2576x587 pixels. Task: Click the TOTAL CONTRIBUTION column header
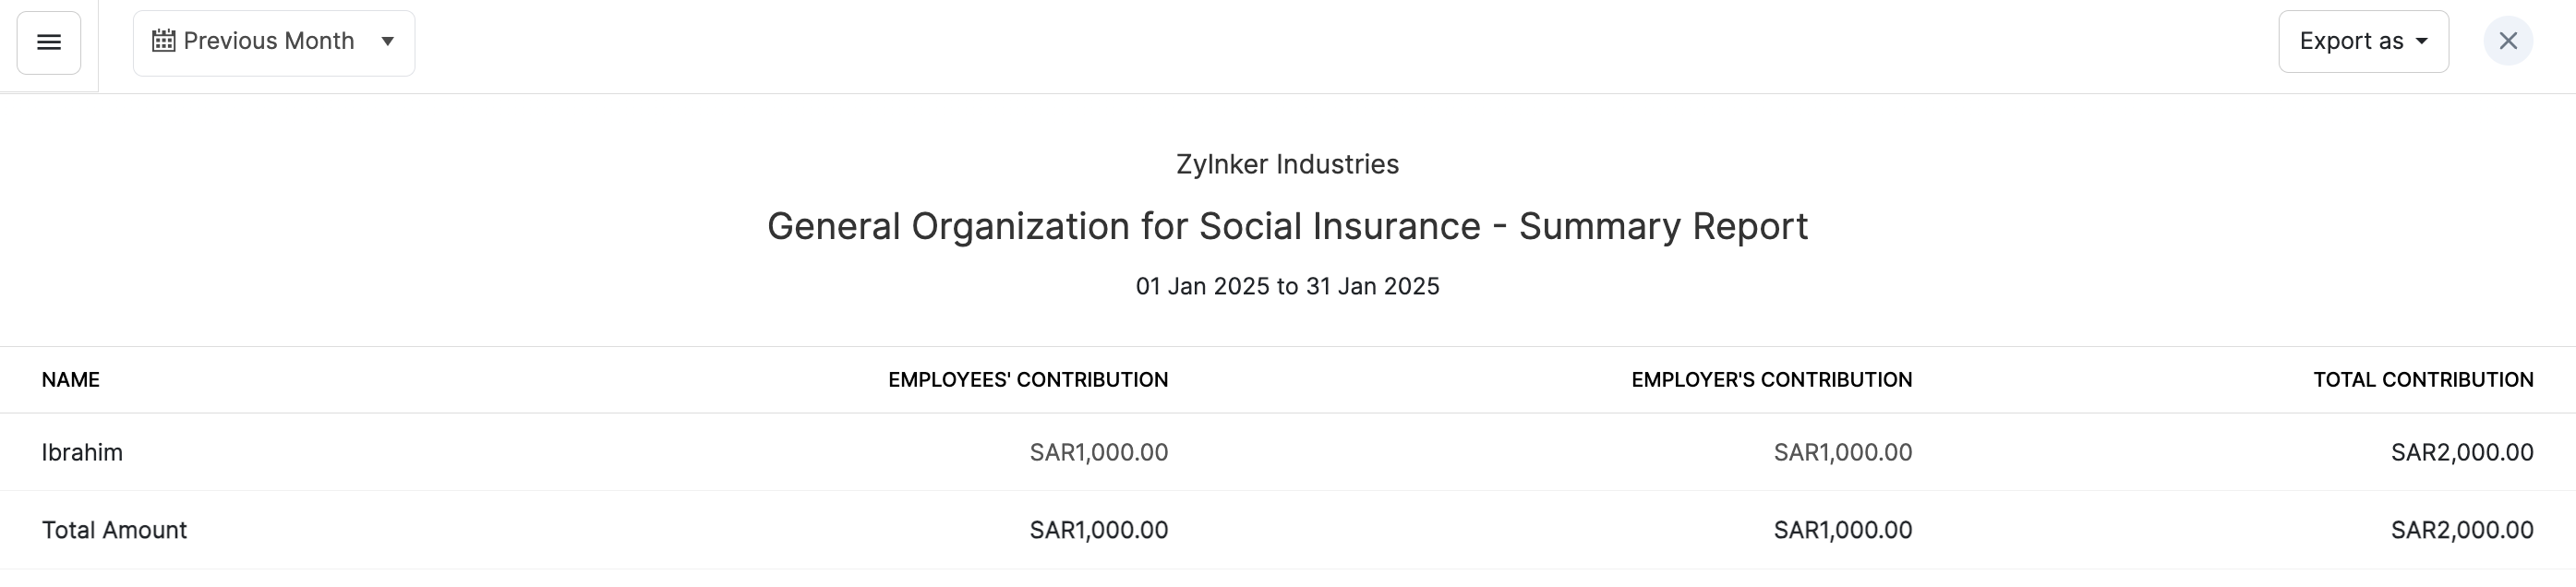click(x=2422, y=380)
